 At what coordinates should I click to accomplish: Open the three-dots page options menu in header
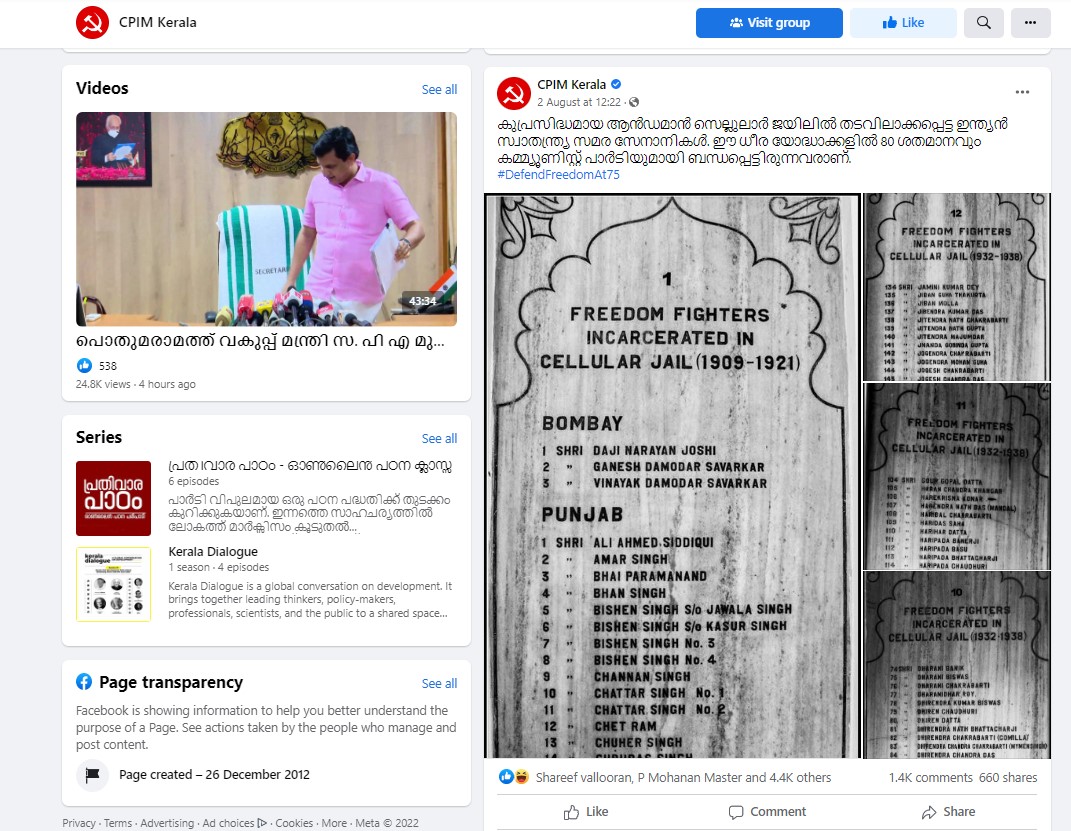pos(1030,23)
